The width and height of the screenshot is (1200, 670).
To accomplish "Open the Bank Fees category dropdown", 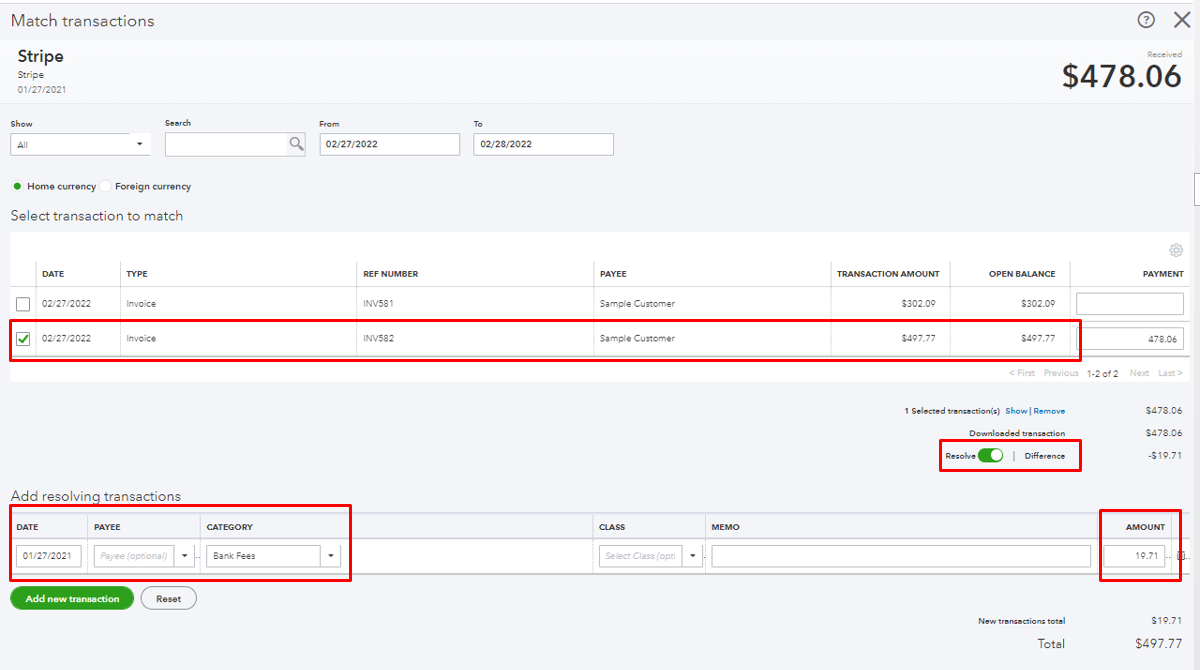I will pos(331,555).
